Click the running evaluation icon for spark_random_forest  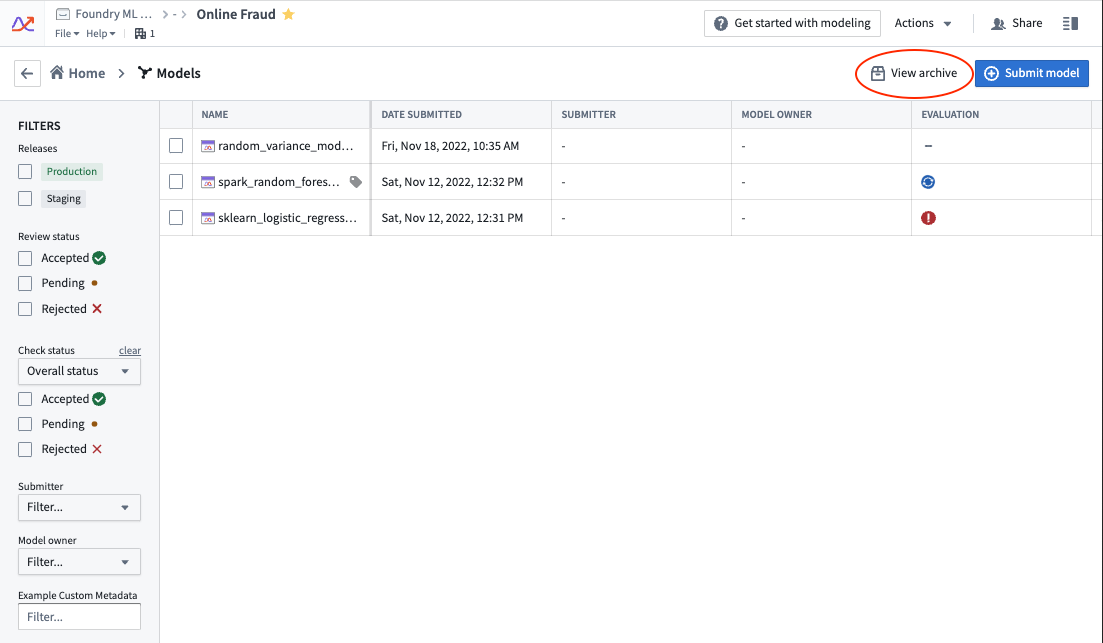928,182
